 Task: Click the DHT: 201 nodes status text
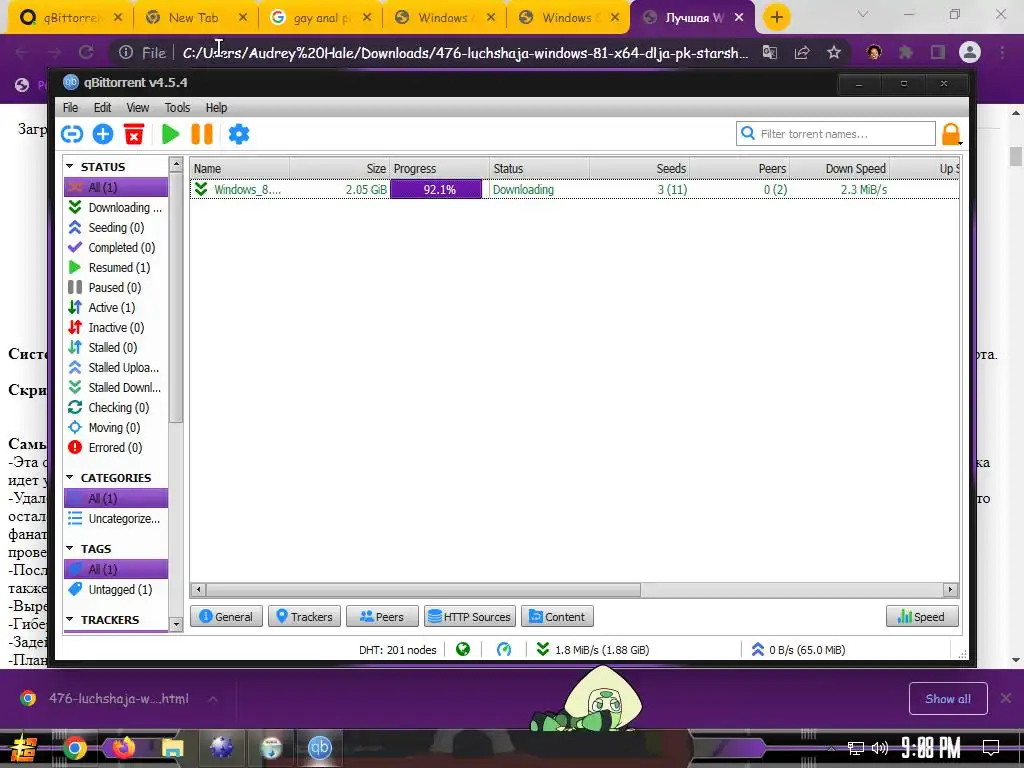pos(398,650)
